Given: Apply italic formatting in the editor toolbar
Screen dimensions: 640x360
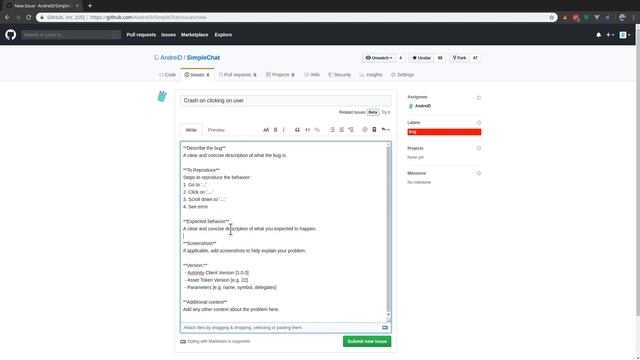Looking at the screenshot, I should 284,130.
